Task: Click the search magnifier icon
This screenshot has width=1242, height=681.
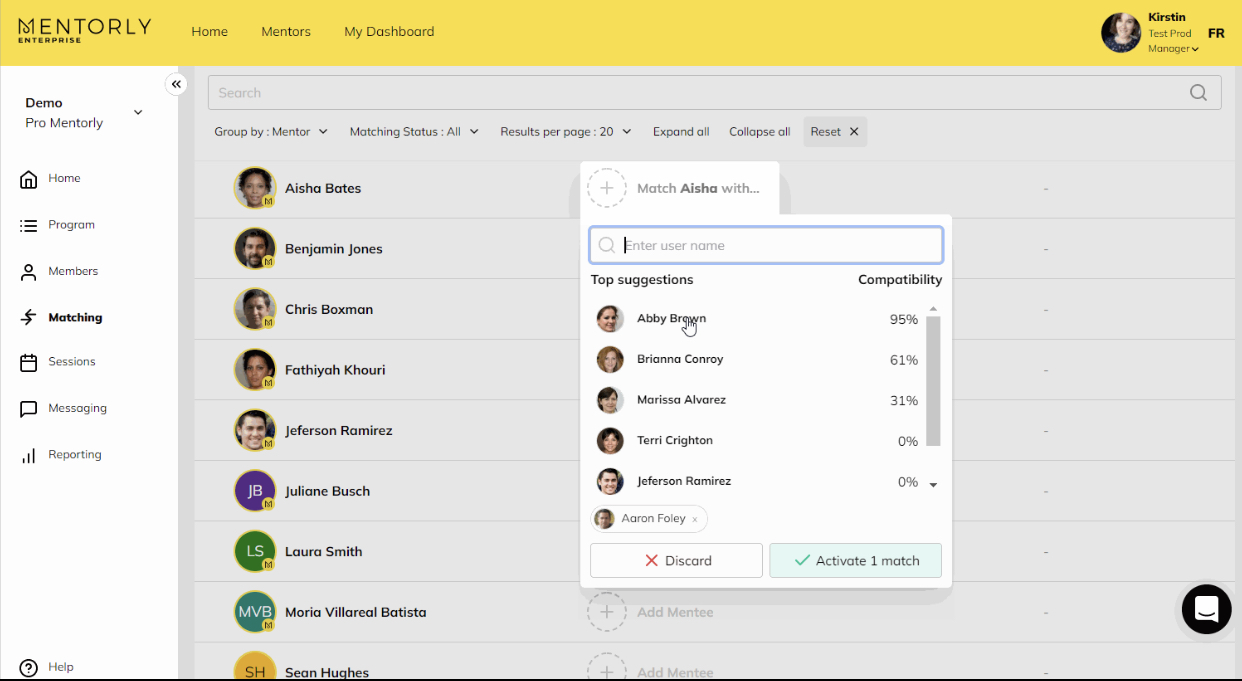Action: 1198,93
